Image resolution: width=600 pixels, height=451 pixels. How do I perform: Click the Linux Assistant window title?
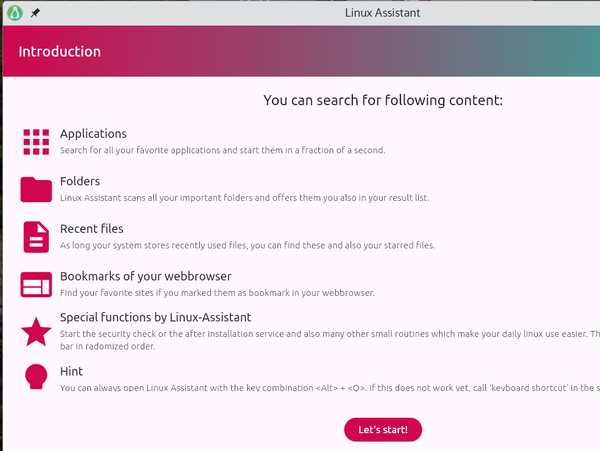click(383, 13)
